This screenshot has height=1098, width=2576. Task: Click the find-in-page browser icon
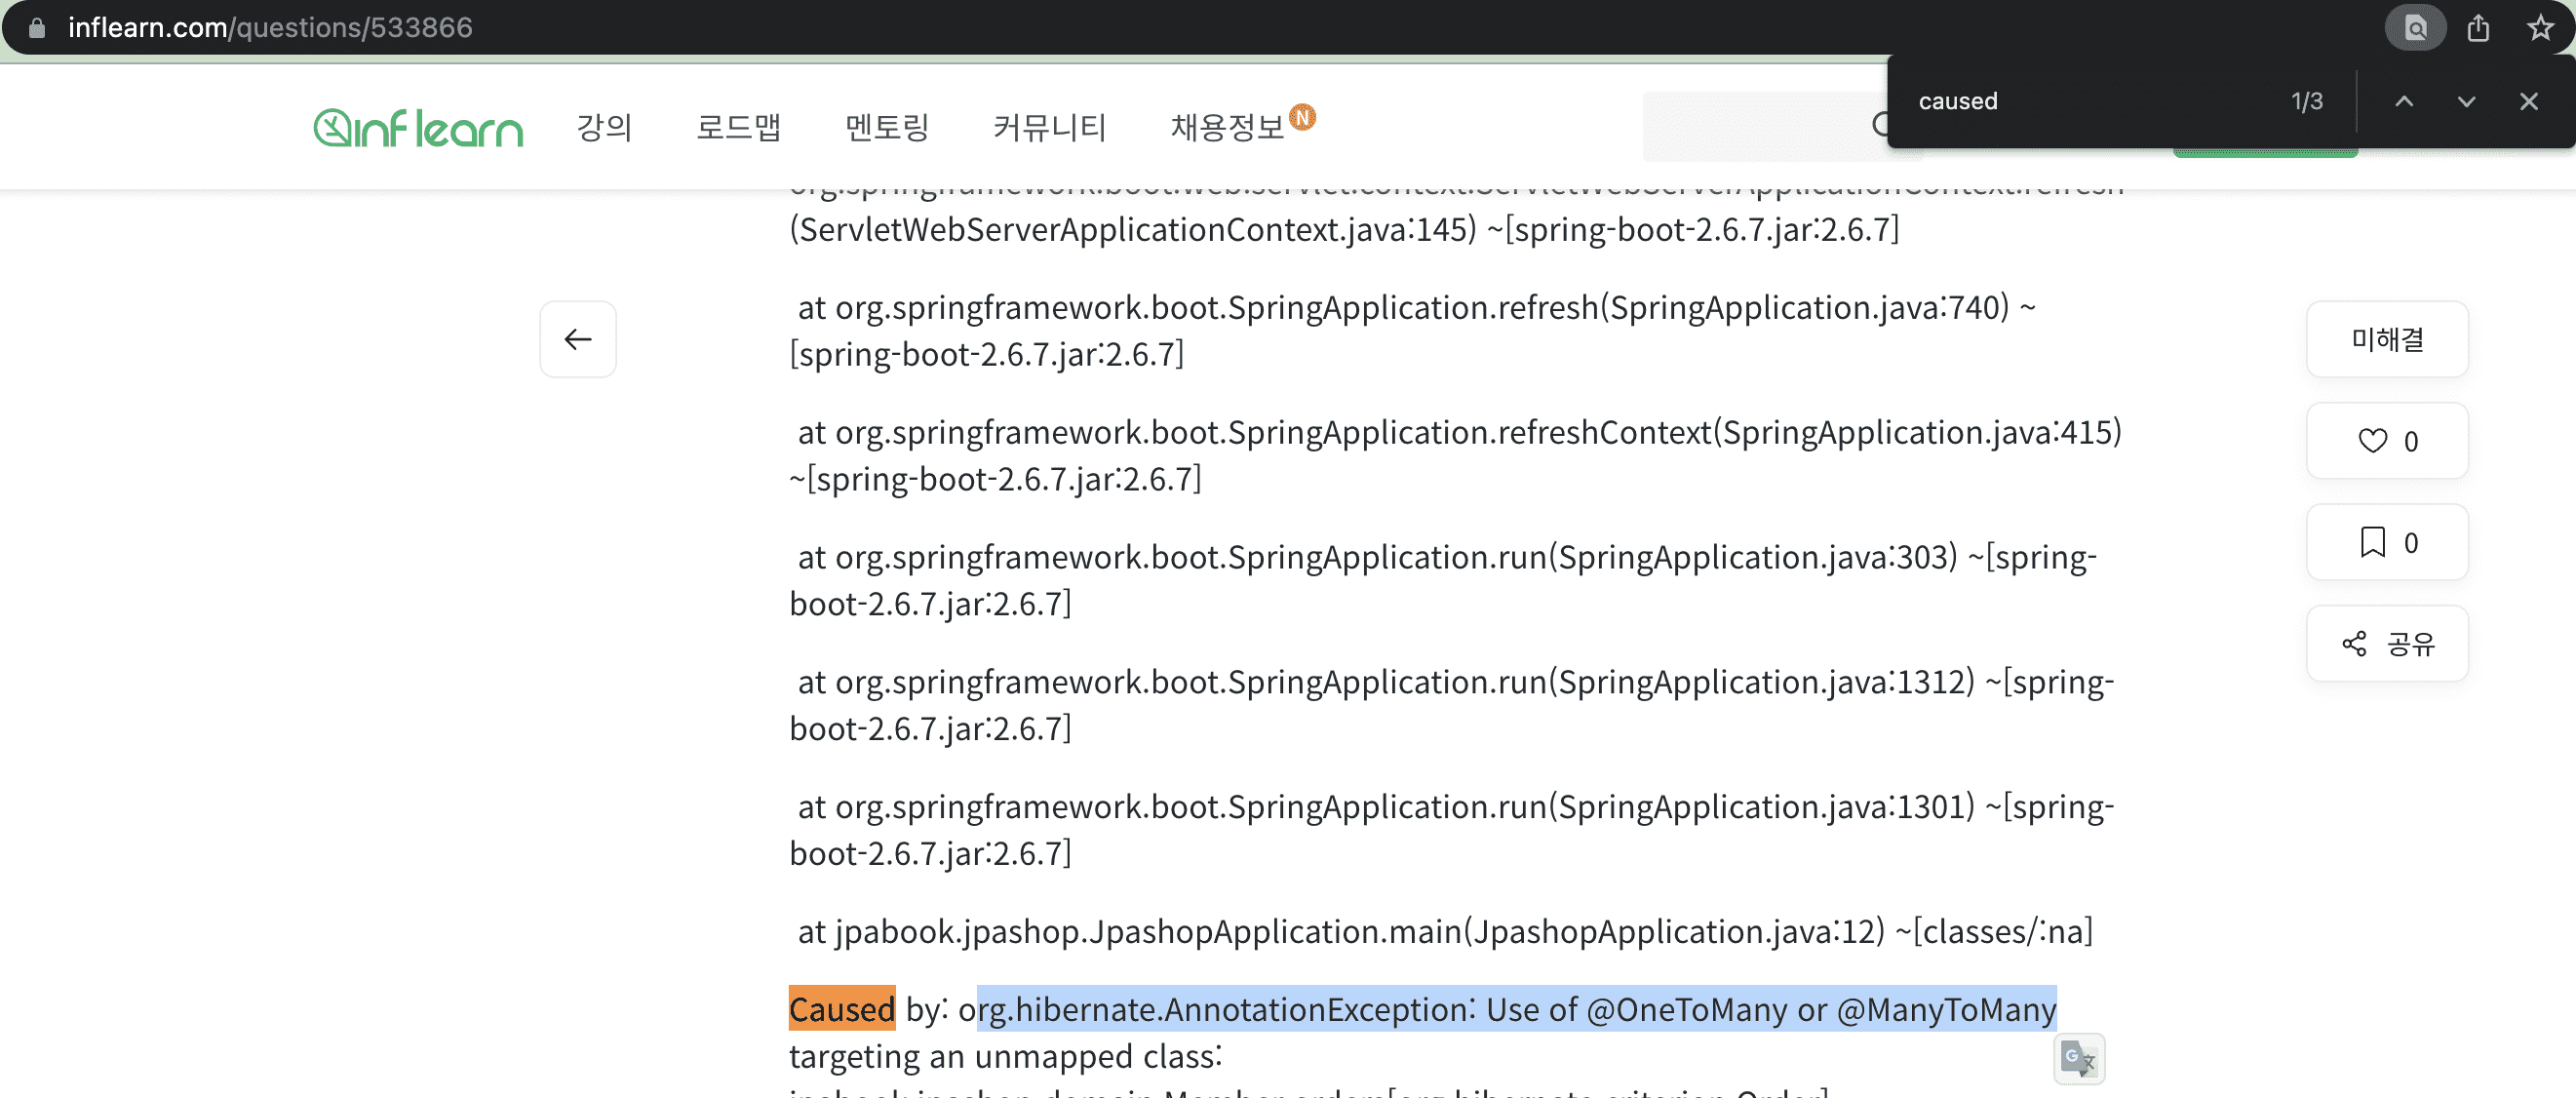[2415, 28]
